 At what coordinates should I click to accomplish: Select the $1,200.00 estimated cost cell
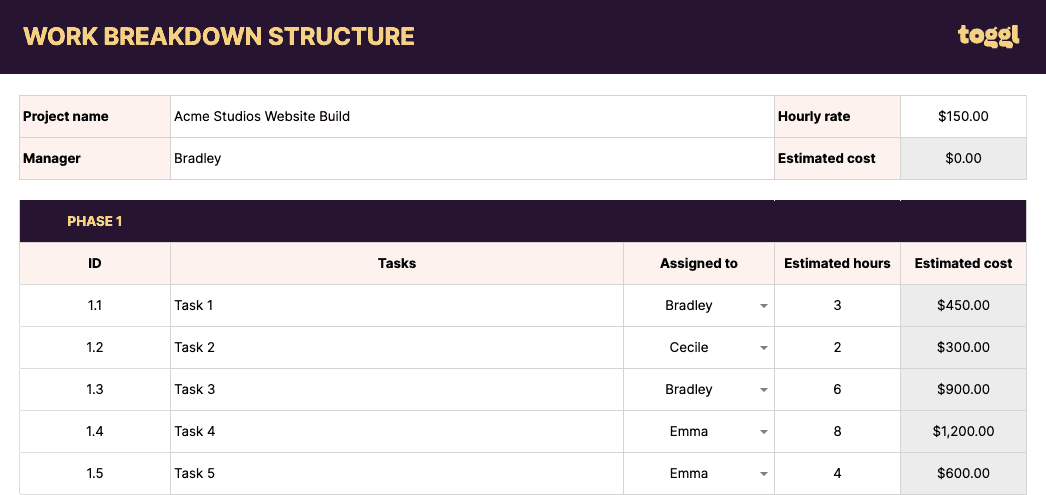tap(963, 431)
